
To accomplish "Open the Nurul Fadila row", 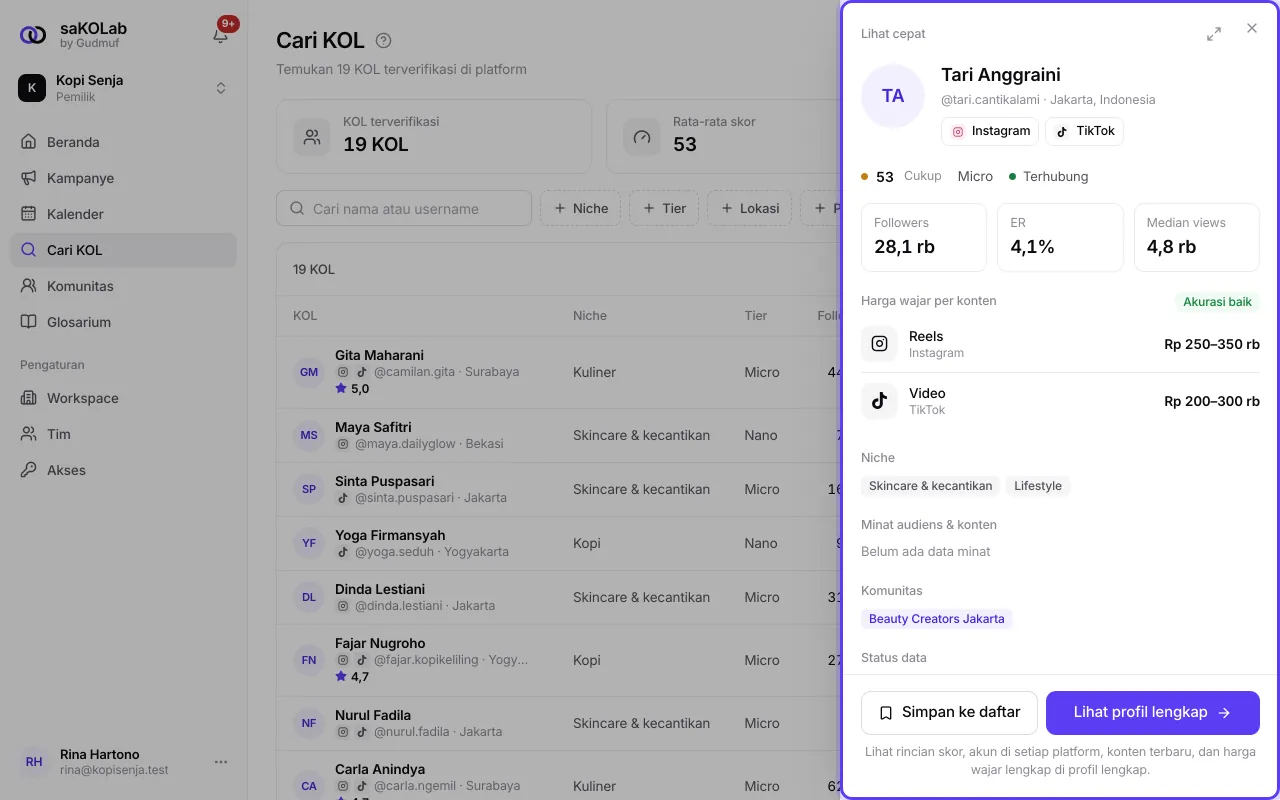I will pos(558,723).
